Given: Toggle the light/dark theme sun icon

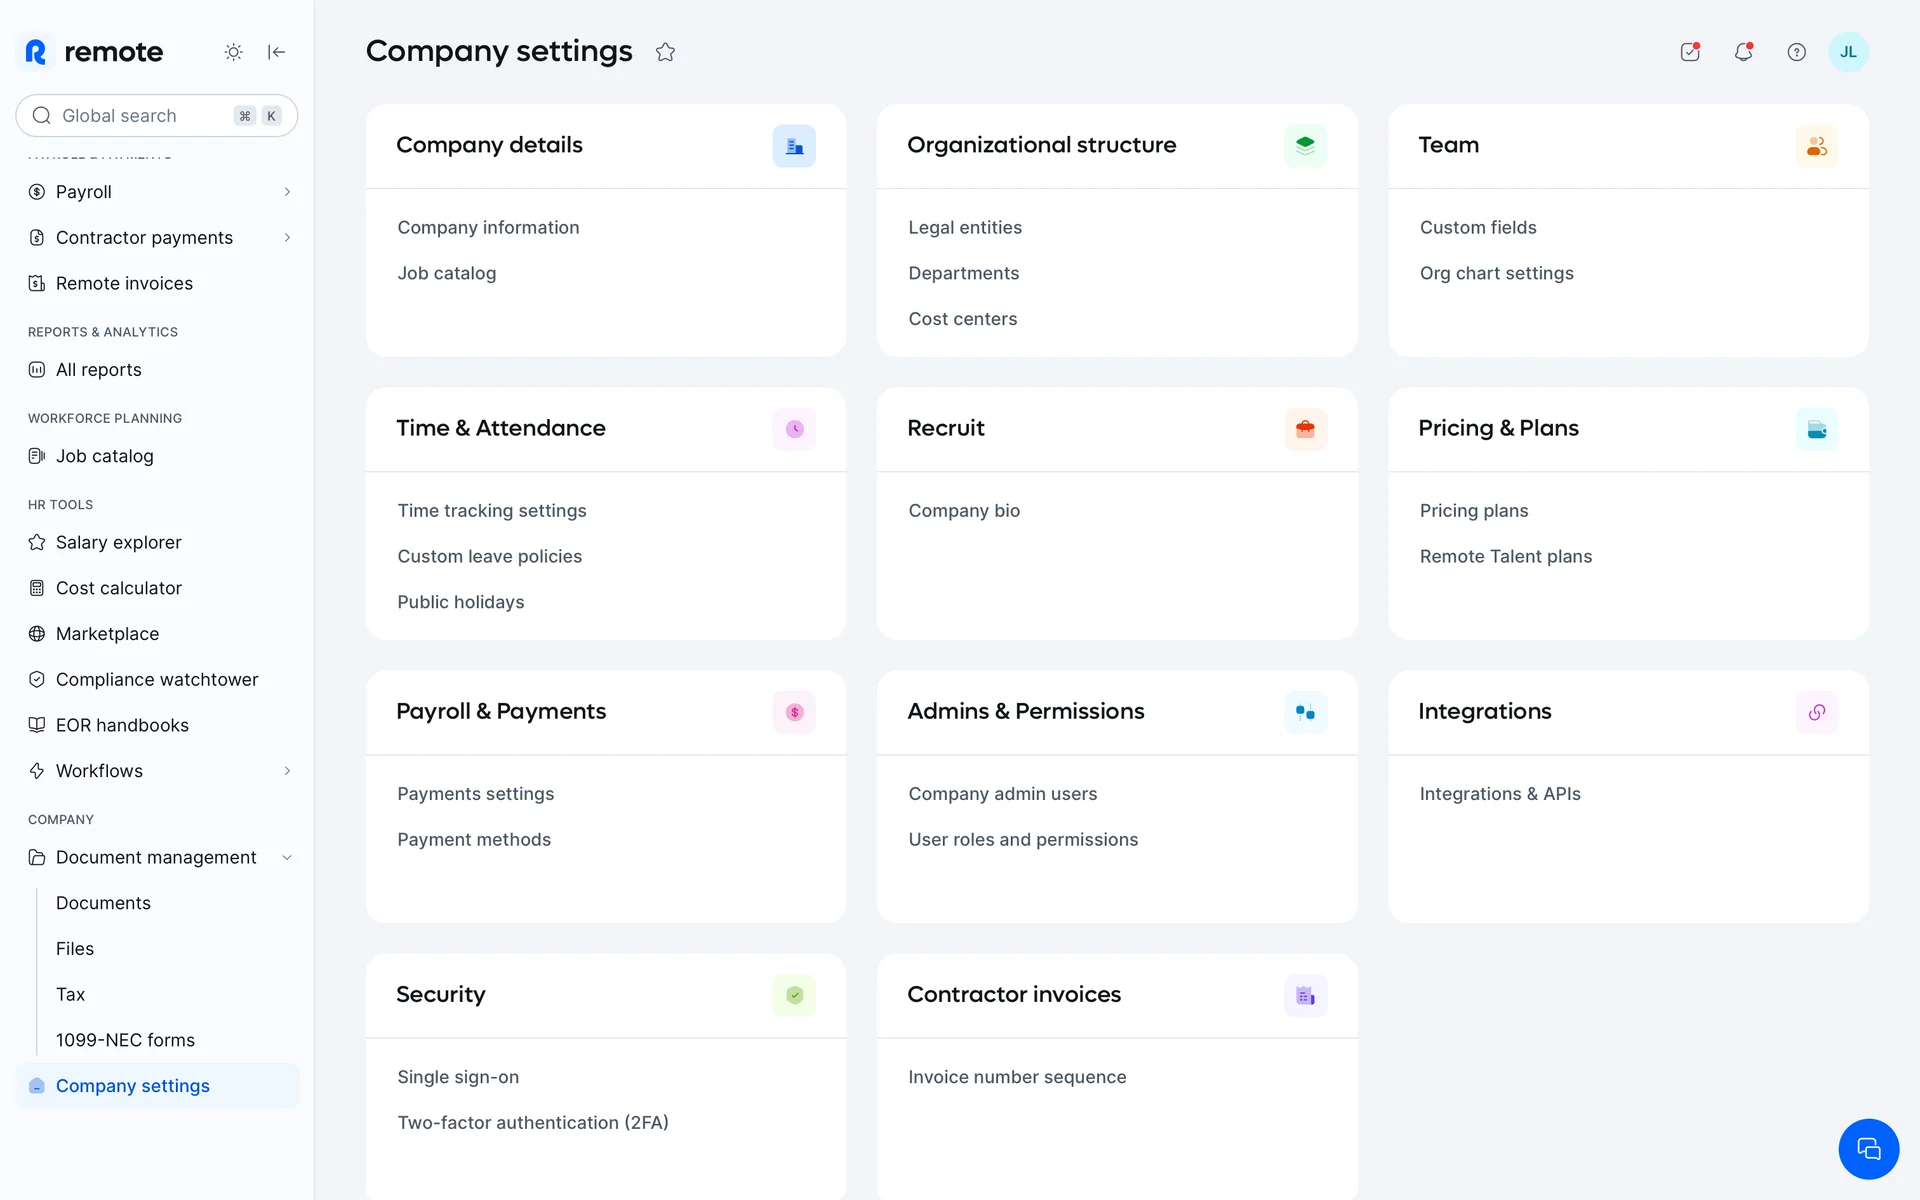Looking at the screenshot, I should (233, 52).
